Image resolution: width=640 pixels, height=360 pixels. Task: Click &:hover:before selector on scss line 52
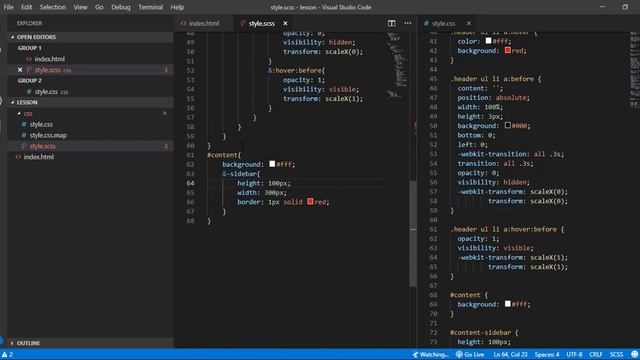point(296,70)
